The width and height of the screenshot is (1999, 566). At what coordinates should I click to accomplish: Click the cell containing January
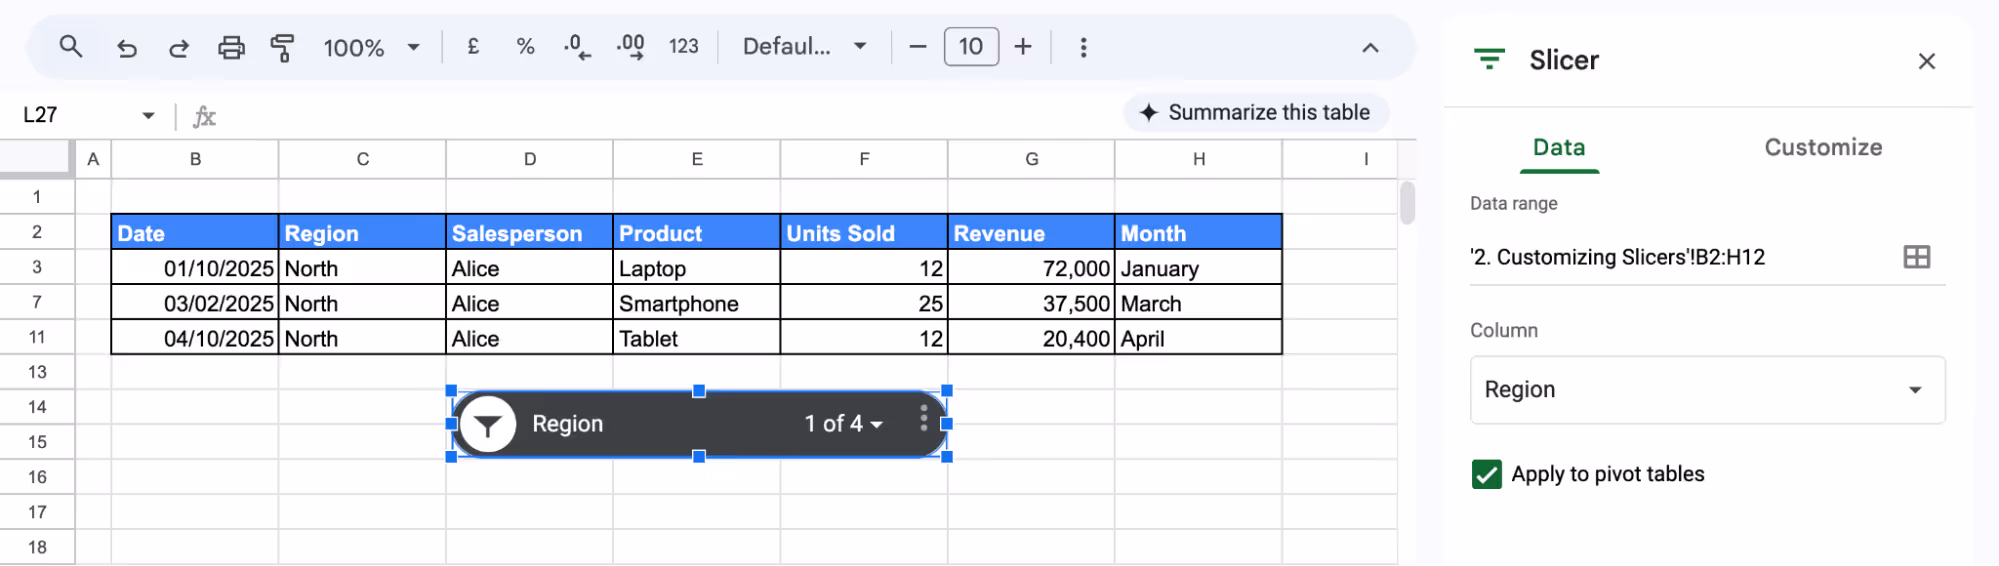[x=1199, y=268]
